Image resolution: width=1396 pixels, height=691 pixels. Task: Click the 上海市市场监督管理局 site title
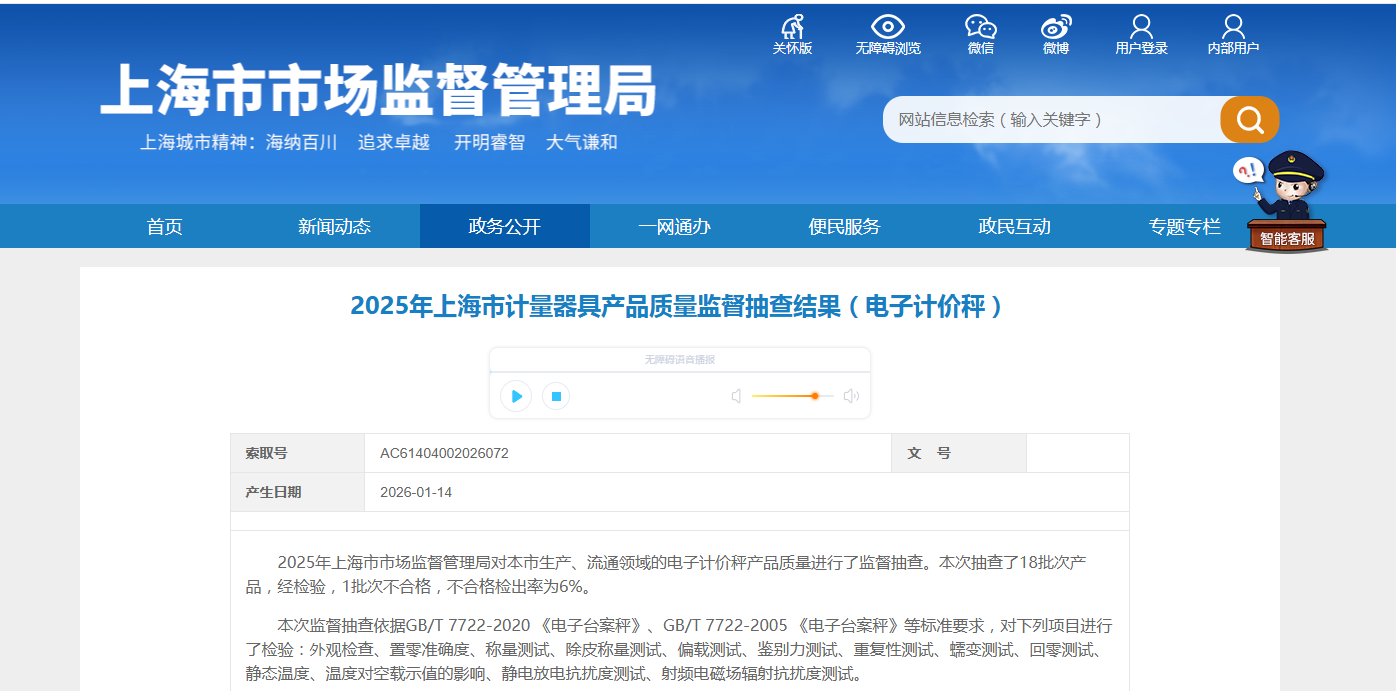click(x=378, y=91)
